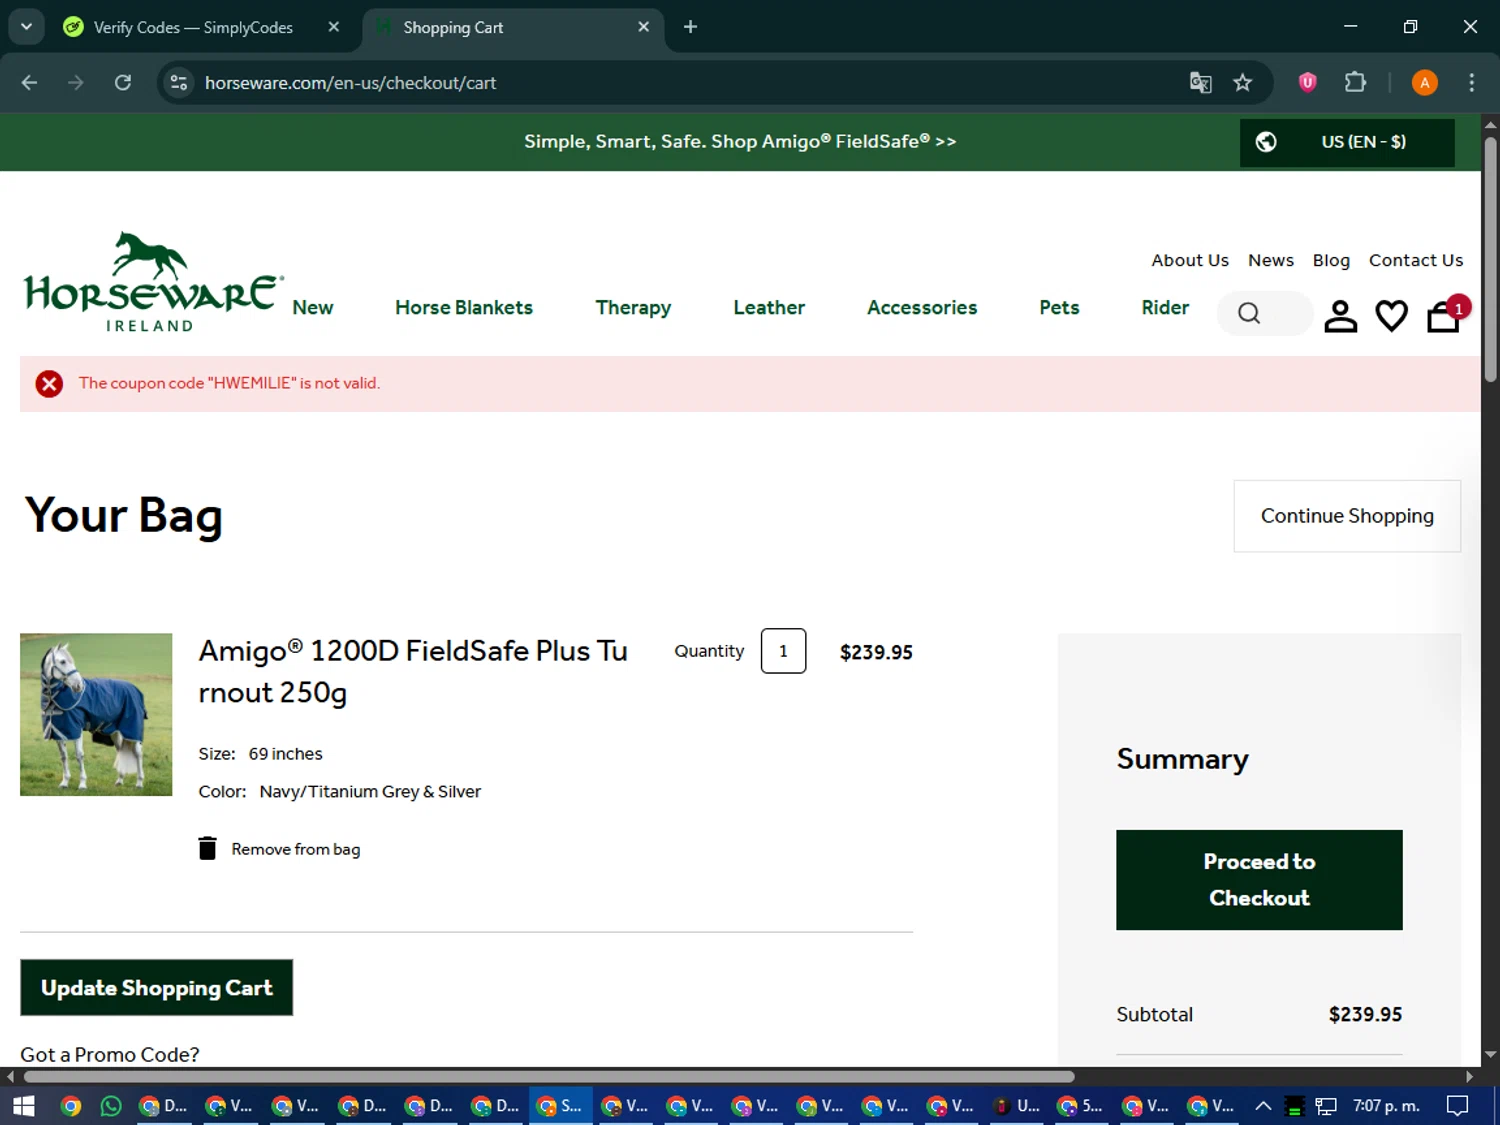Open the Amigo blanket product thumbnail

point(96,715)
